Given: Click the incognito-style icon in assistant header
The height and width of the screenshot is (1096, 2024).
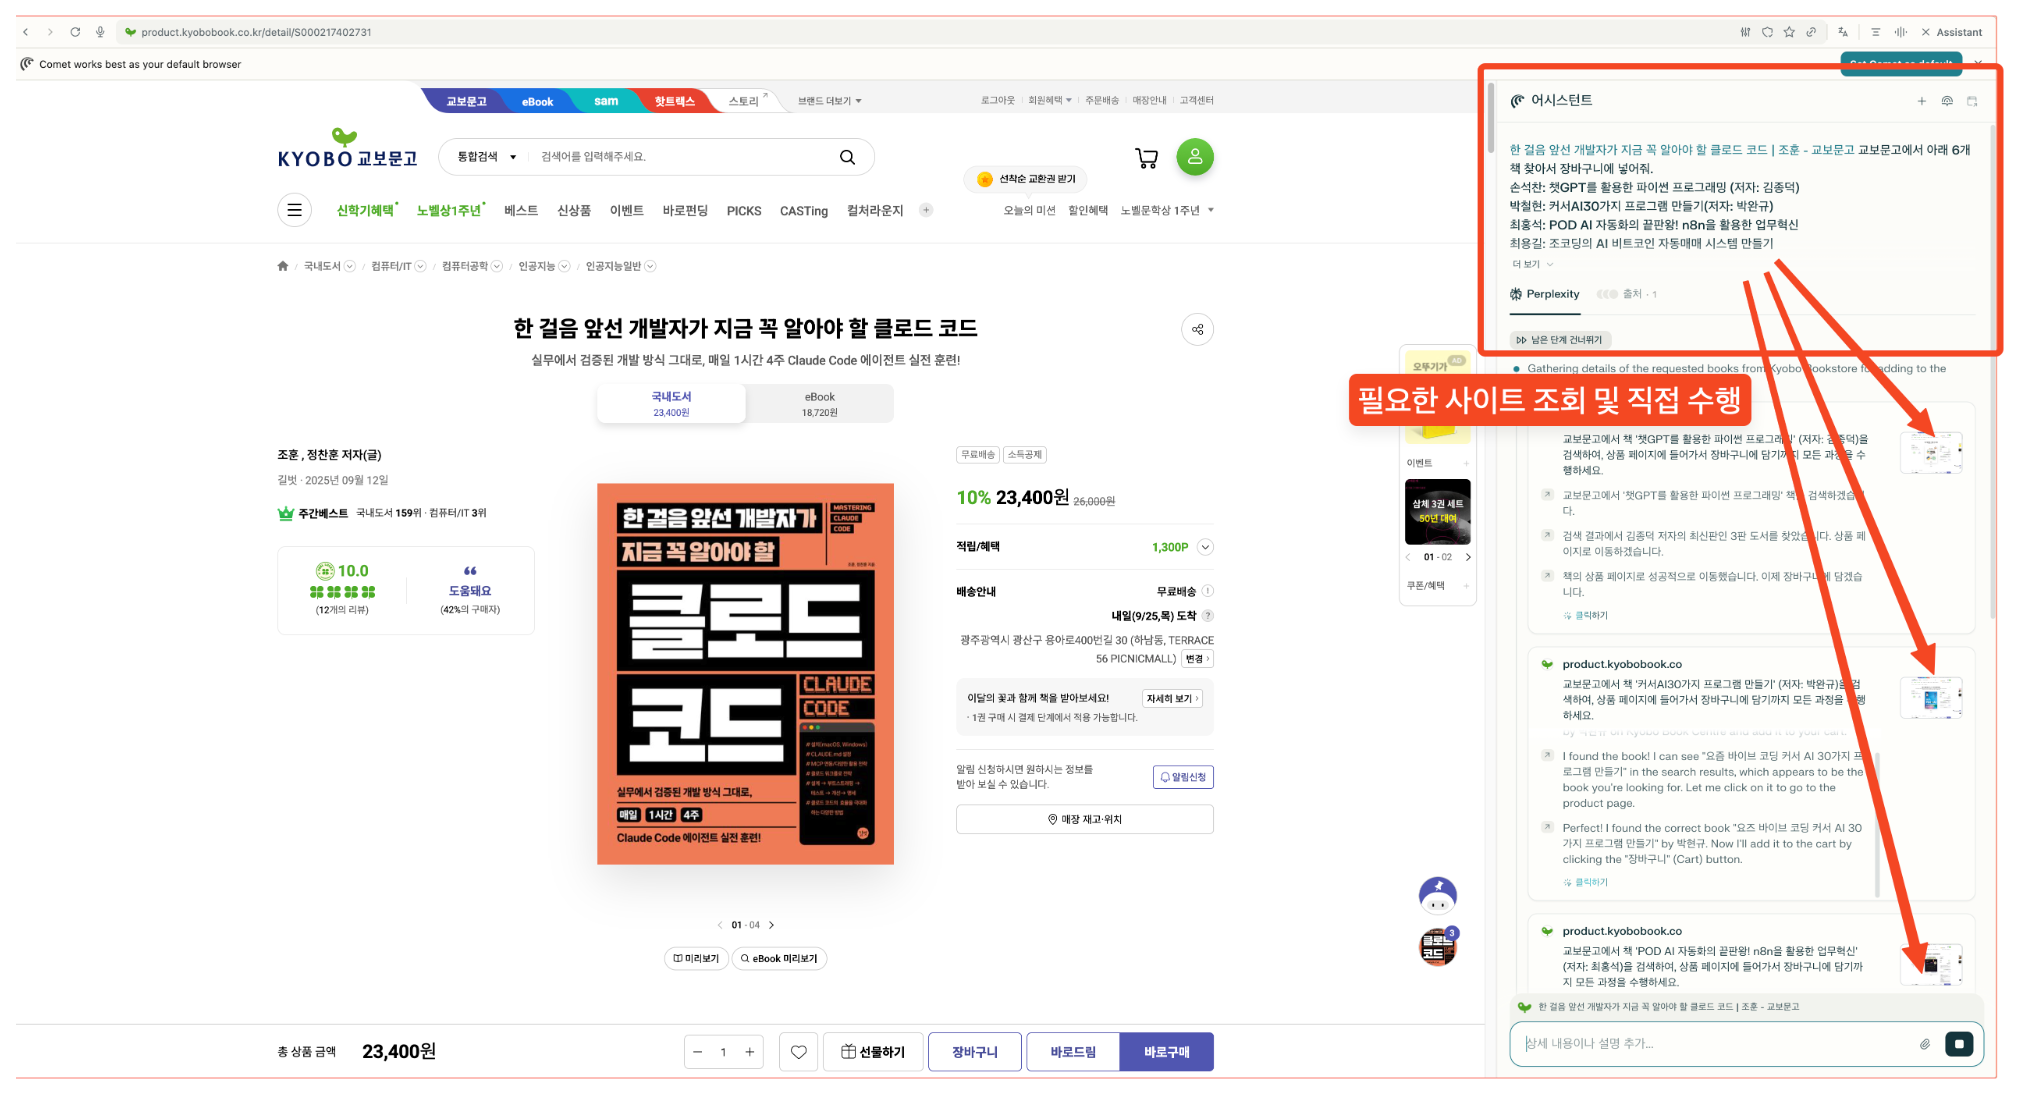Looking at the screenshot, I should click(x=1947, y=101).
